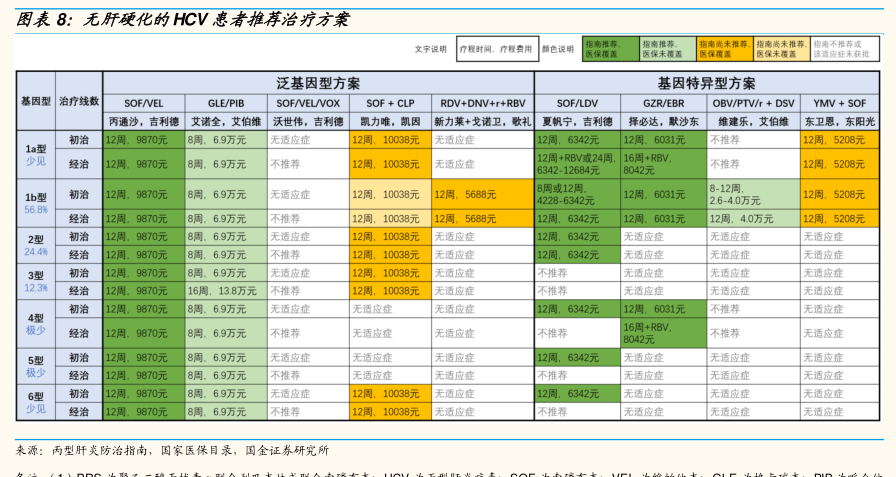Click the '治疗线数' header cell
Image resolution: width=896 pixels, height=477 pixels.
point(79,102)
